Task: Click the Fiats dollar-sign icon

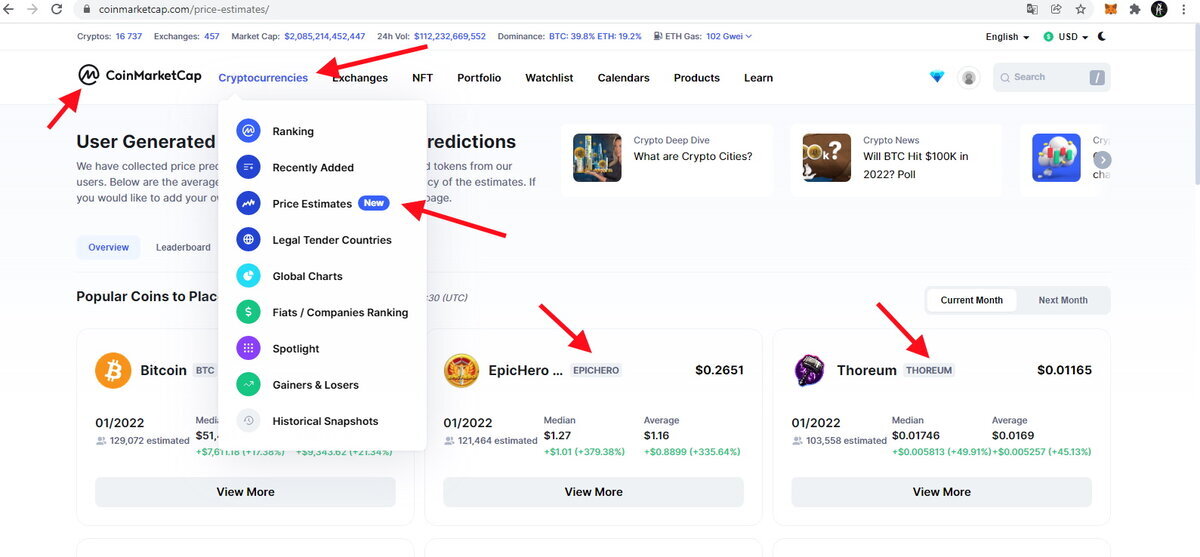Action: (x=248, y=312)
